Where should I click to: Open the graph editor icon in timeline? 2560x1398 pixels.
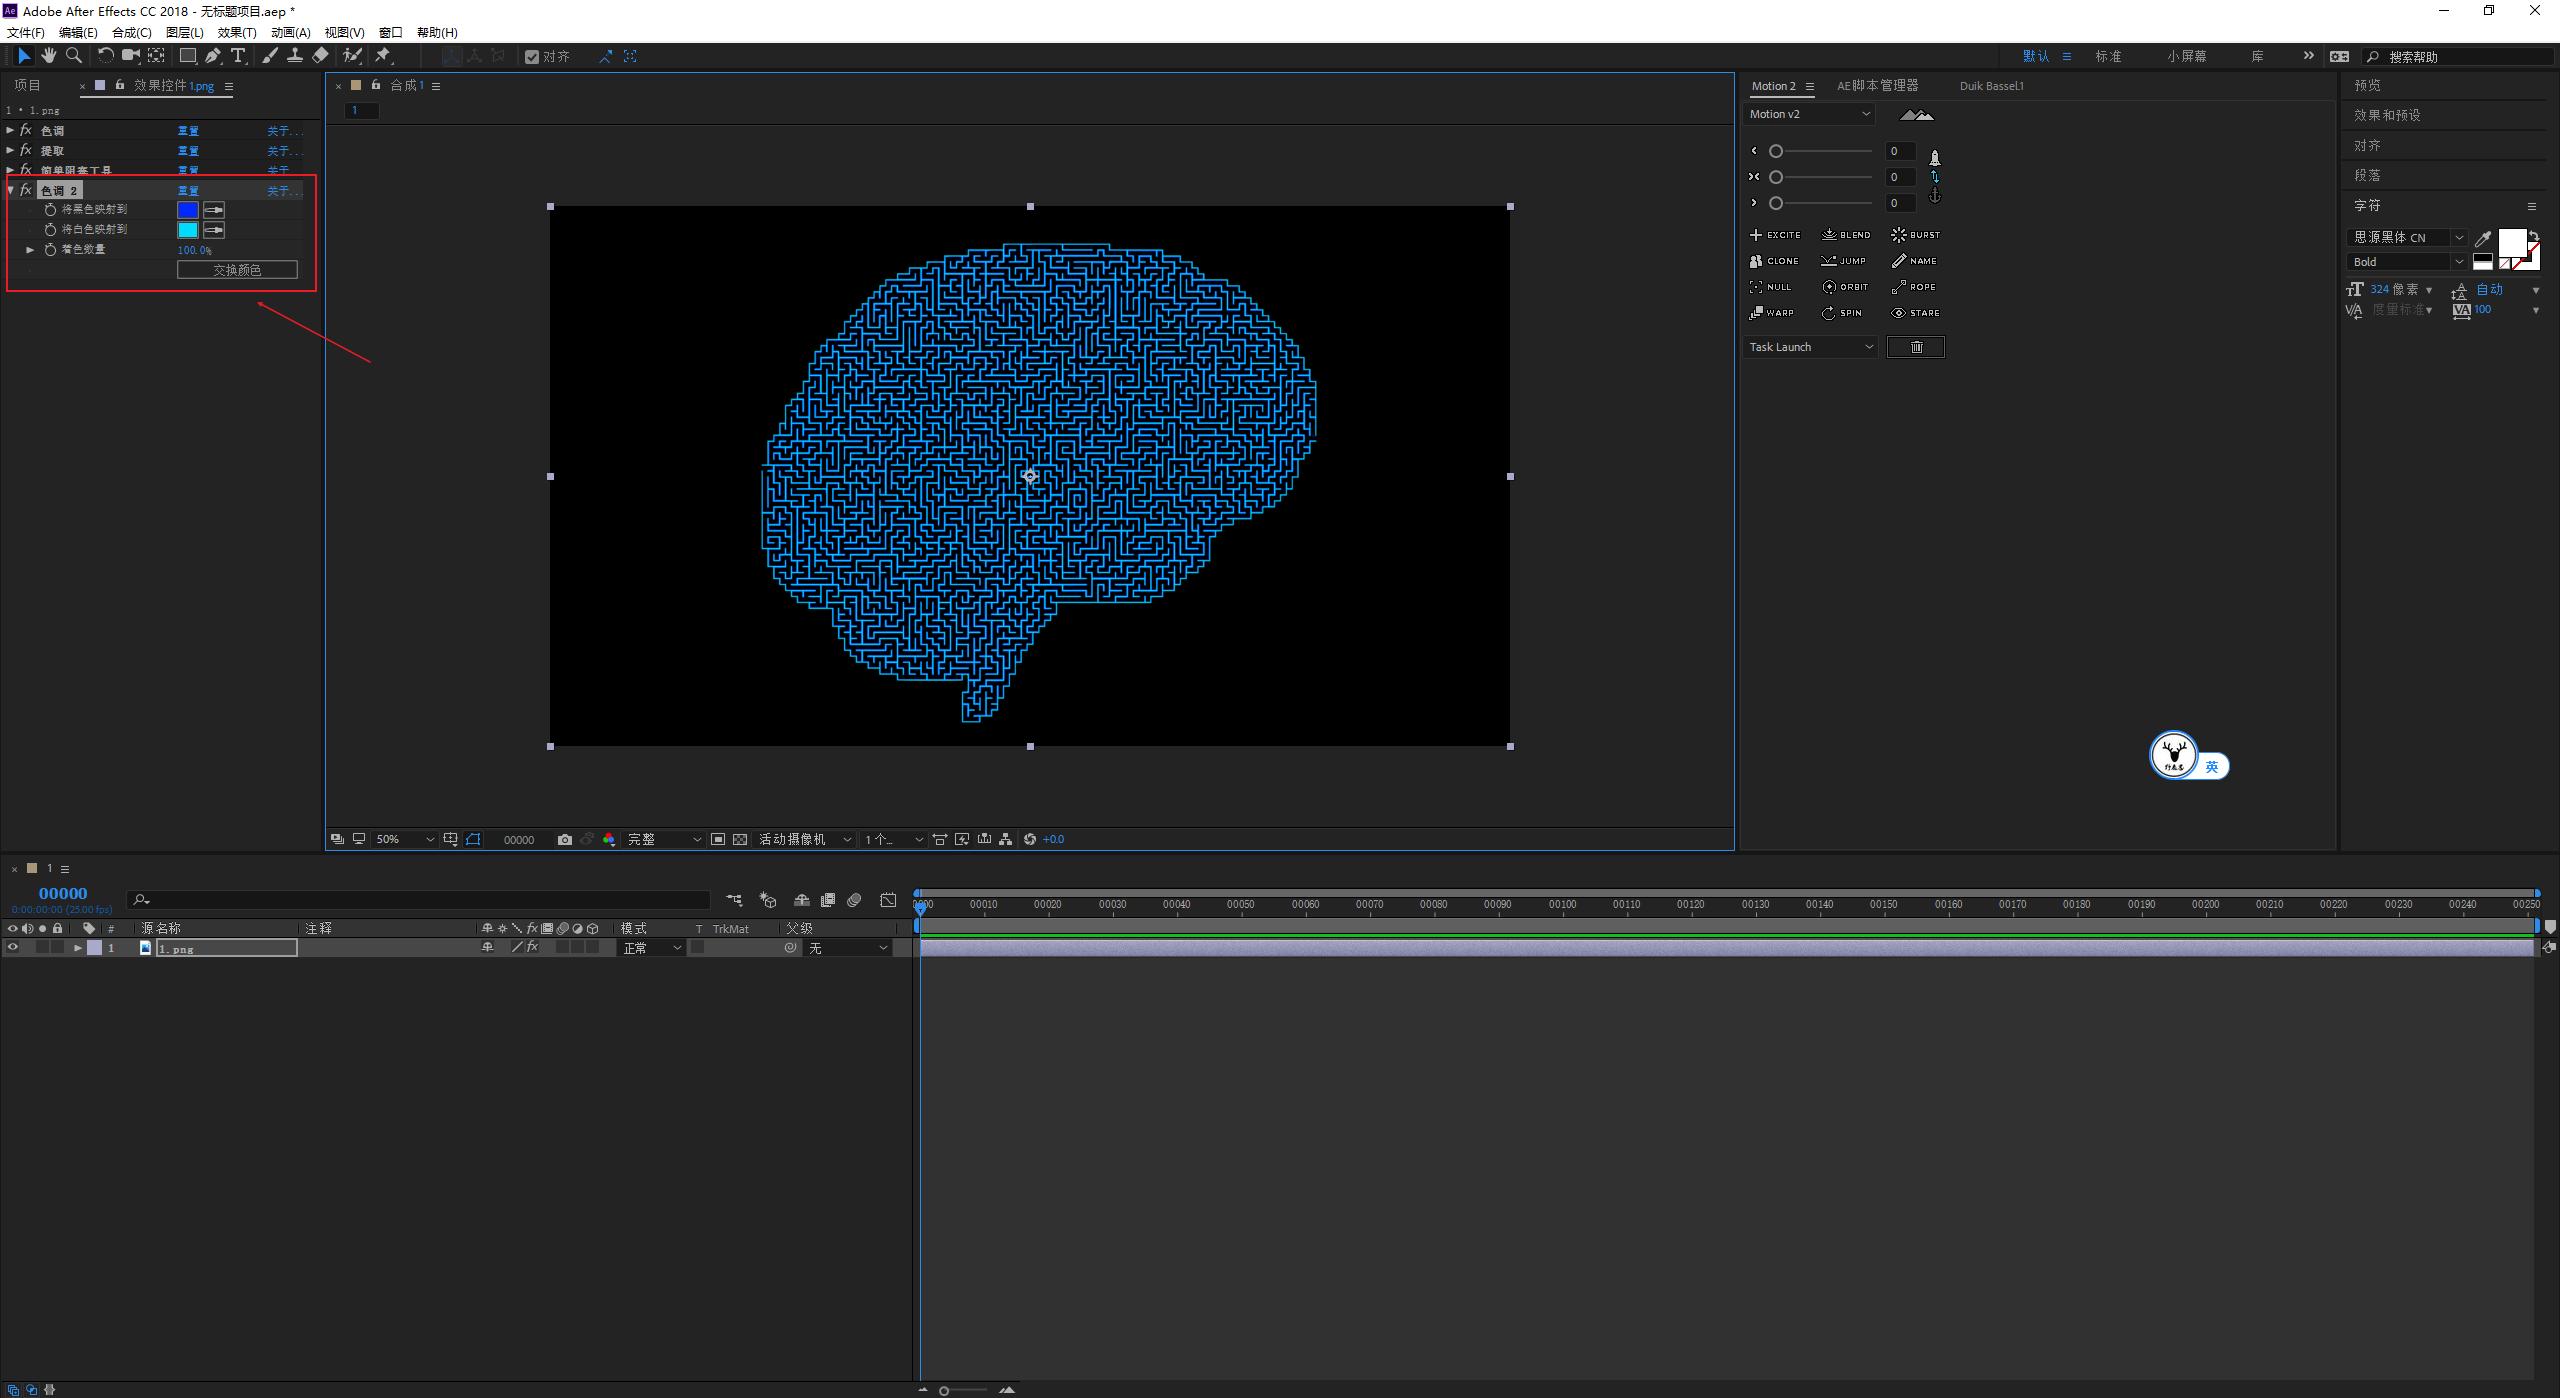(888, 900)
